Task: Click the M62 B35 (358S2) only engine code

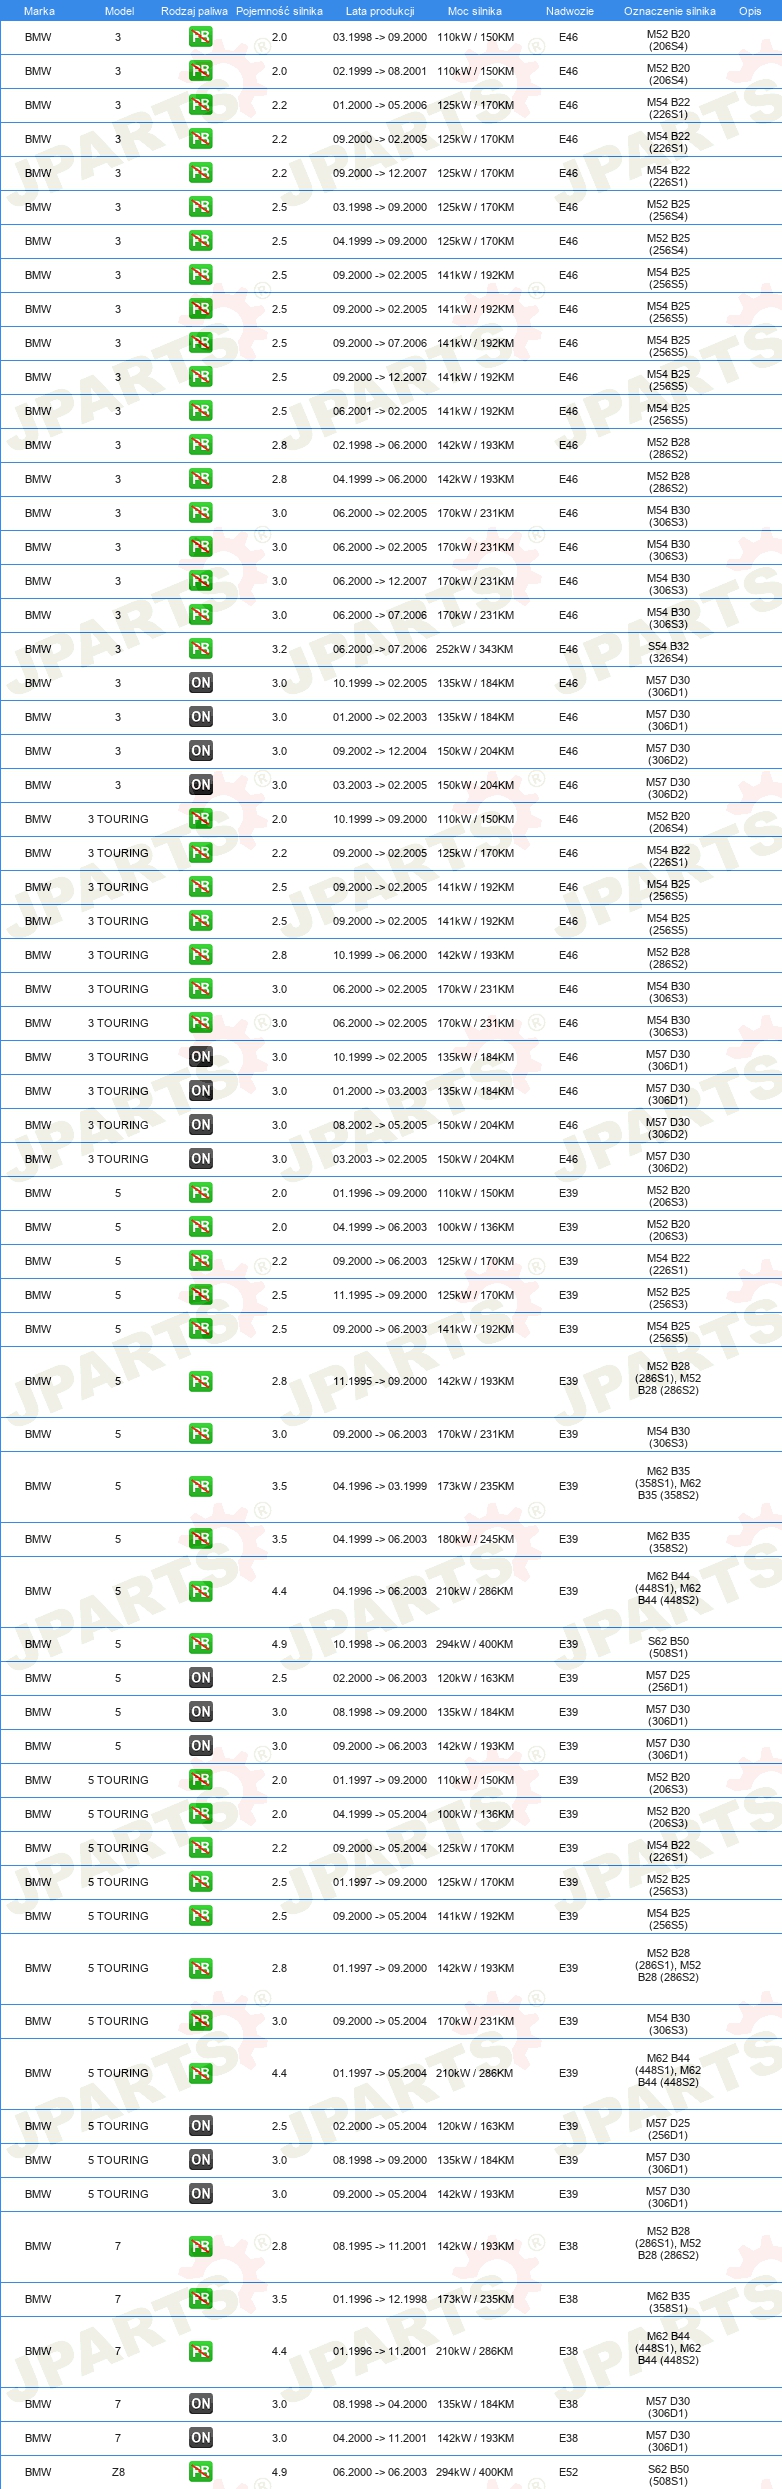Action: (668, 1542)
